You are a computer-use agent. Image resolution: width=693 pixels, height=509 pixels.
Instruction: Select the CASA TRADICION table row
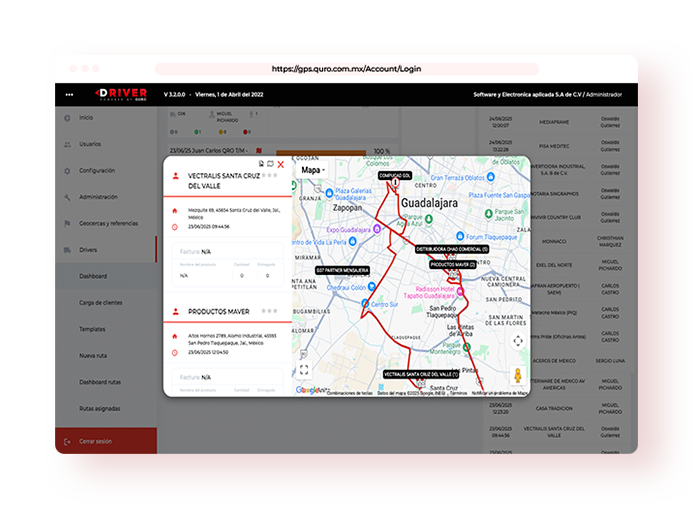pos(557,409)
